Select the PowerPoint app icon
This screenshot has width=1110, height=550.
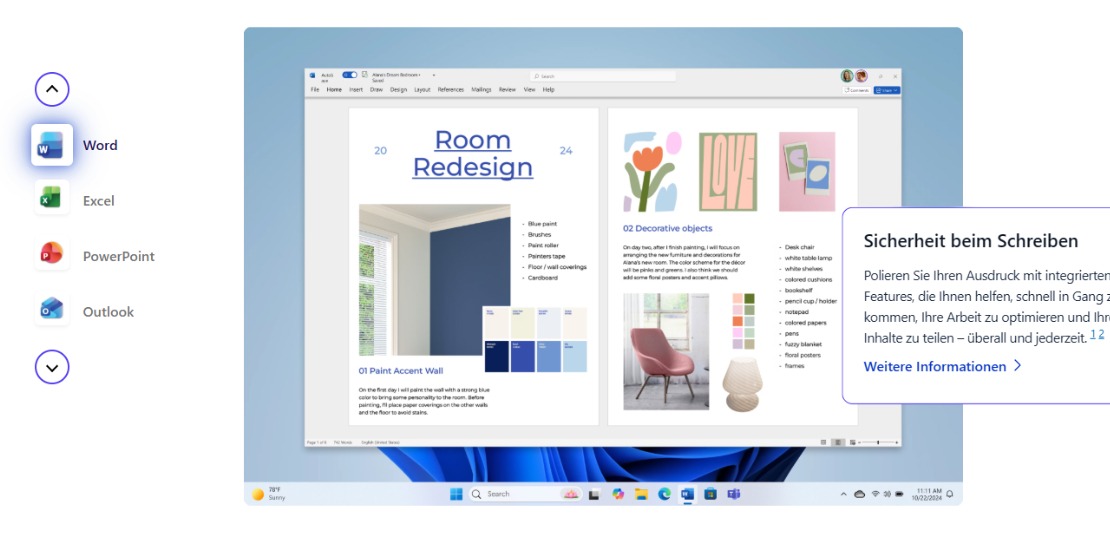pos(52,256)
